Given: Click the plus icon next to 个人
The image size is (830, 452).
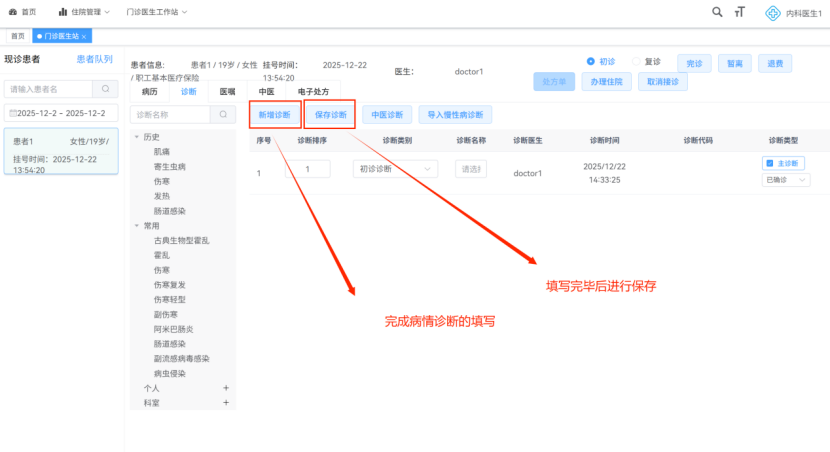Looking at the screenshot, I should coord(226,387).
